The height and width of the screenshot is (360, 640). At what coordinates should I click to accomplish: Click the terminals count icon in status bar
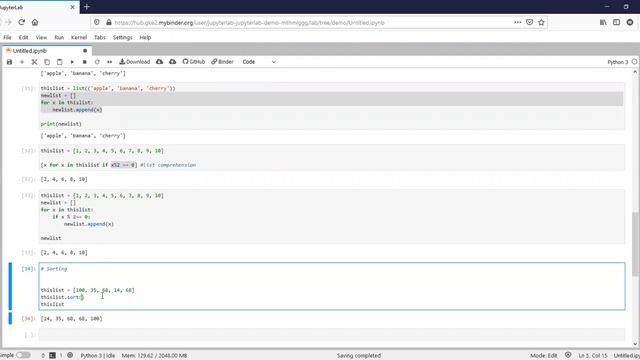[52, 356]
